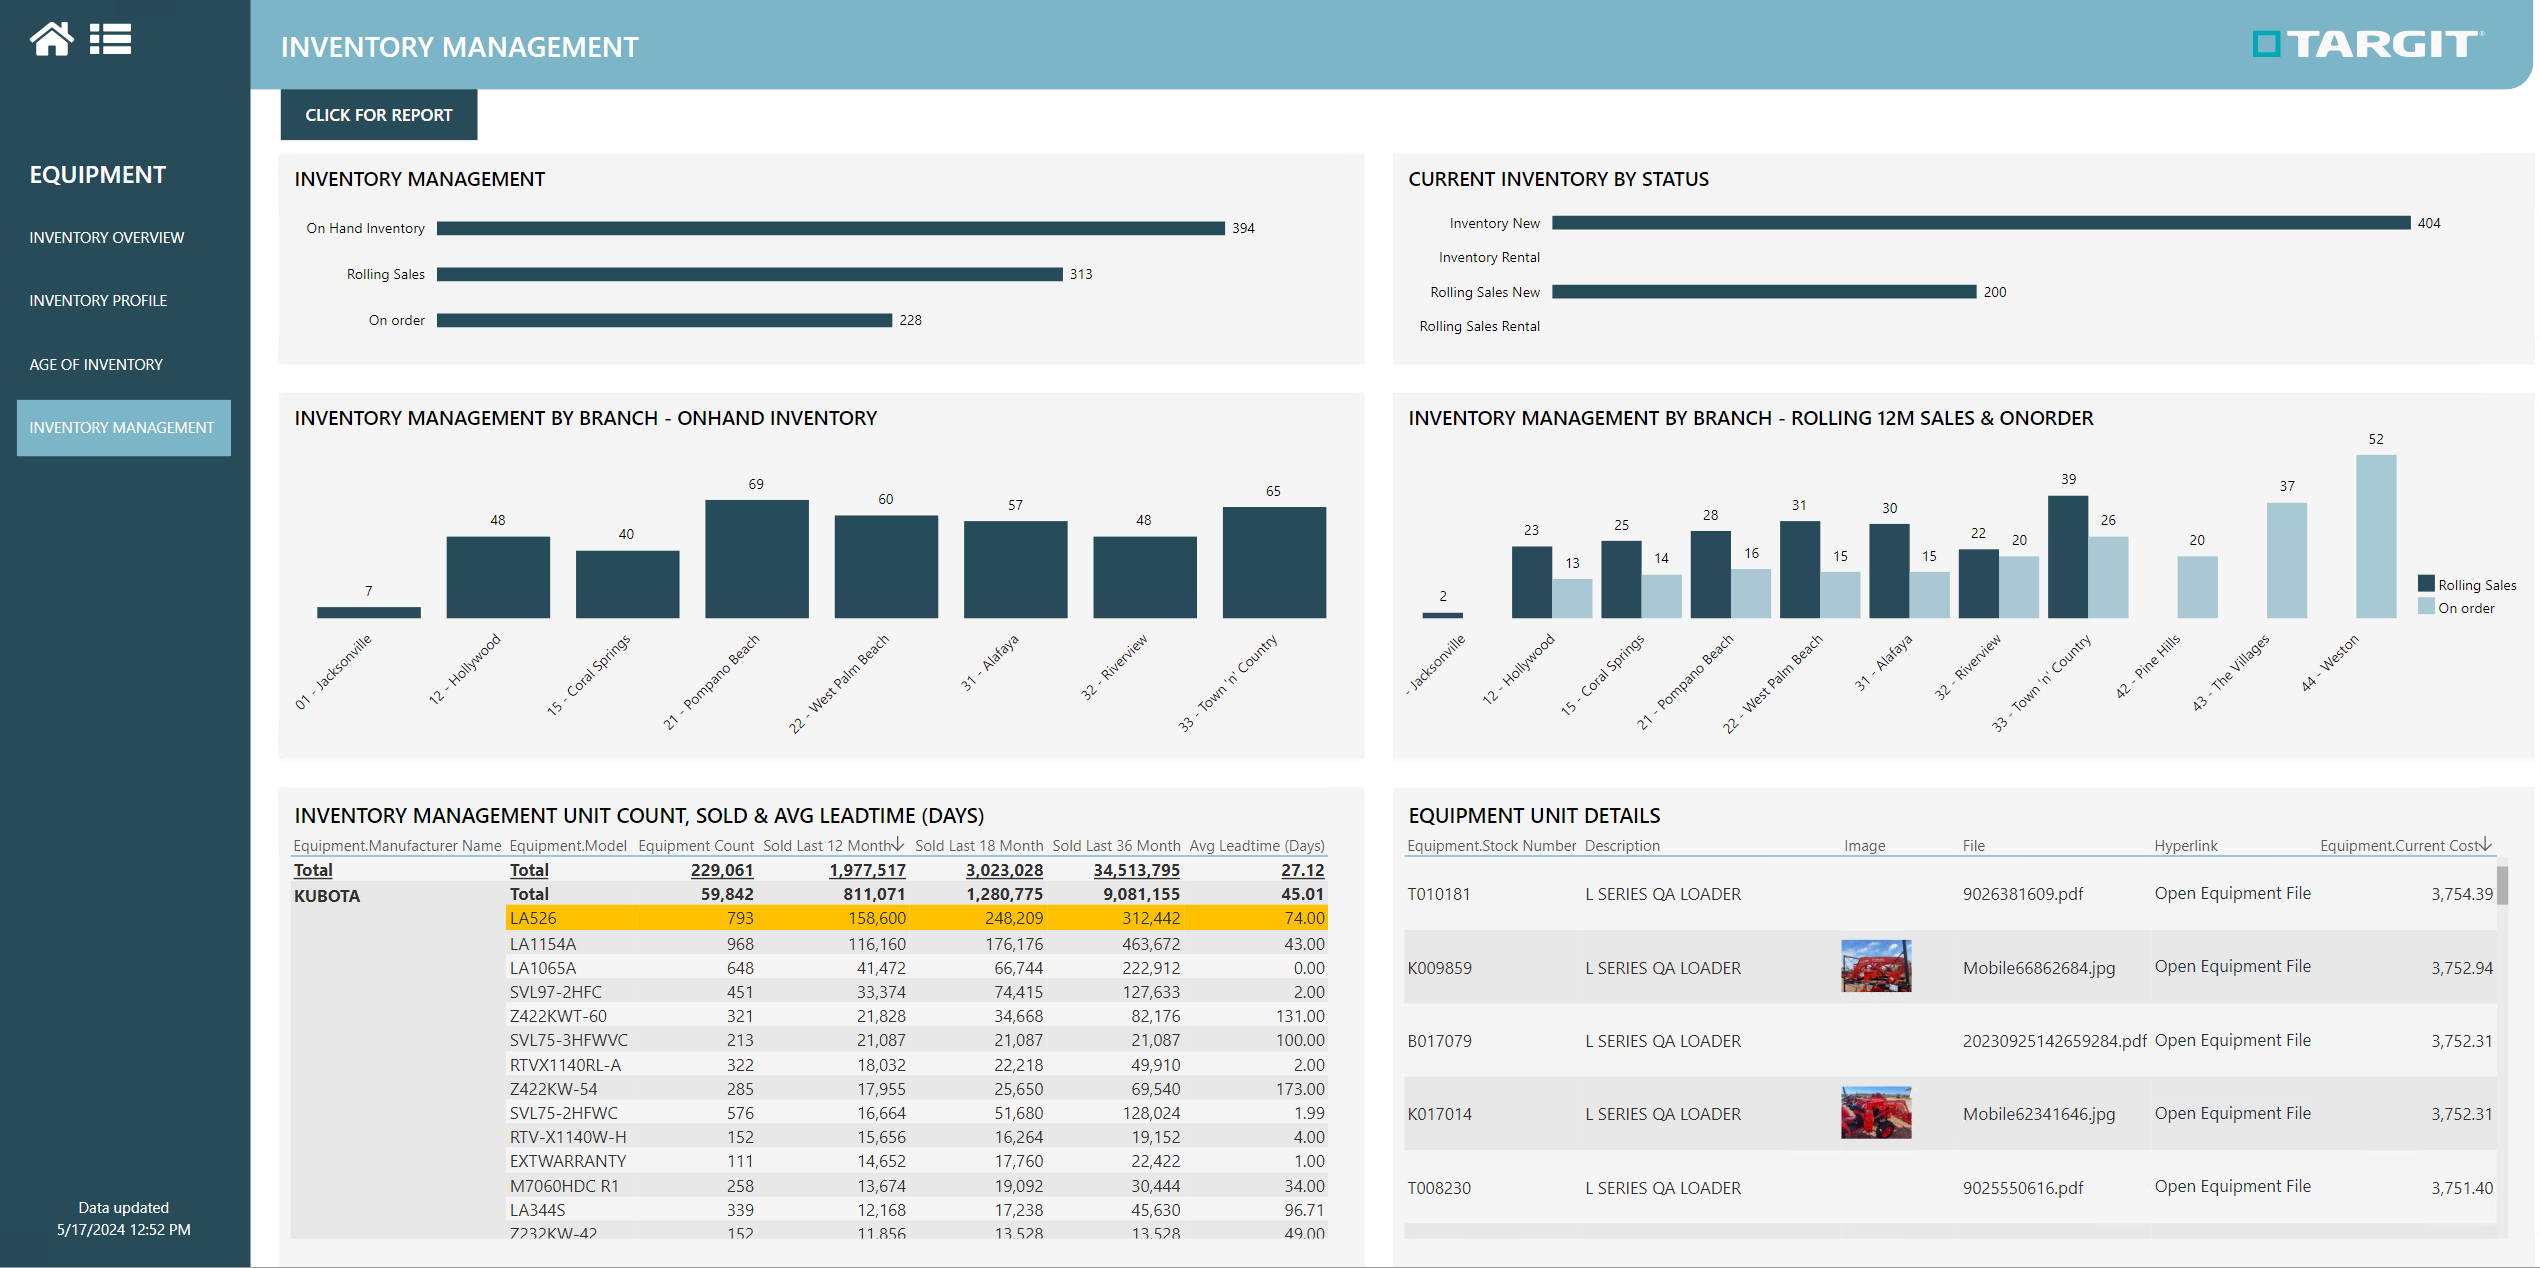
Task: Click the TARGIT logo
Action: click(2366, 45)
